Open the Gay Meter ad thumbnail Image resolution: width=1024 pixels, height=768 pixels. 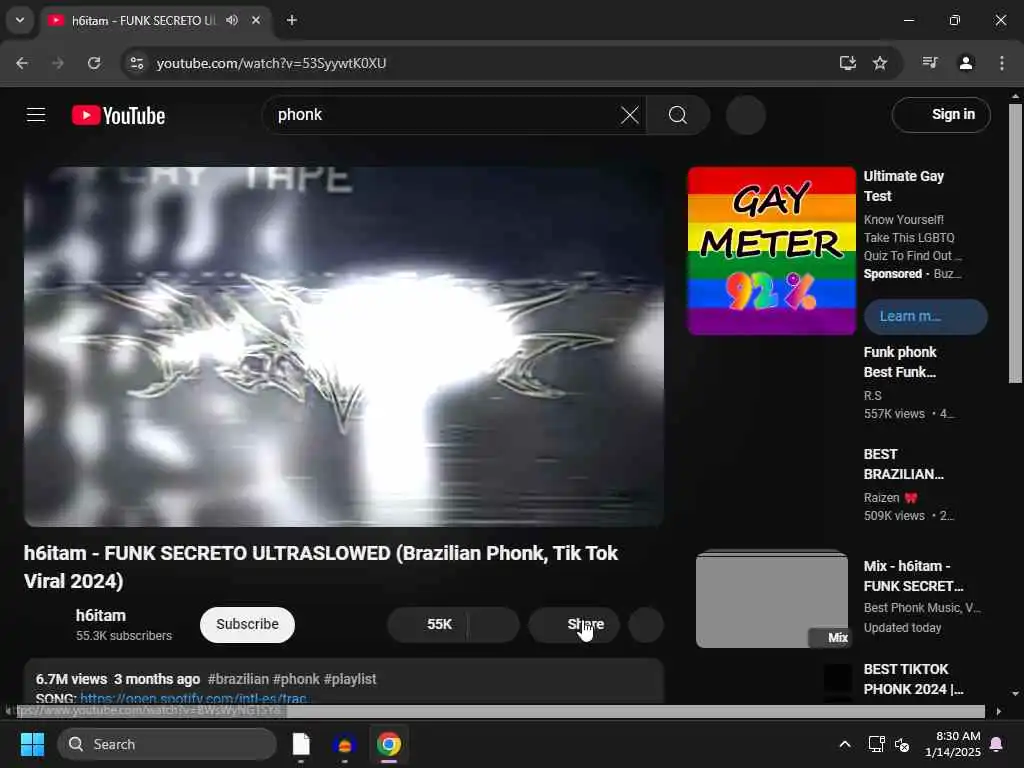tap(771, 251)
